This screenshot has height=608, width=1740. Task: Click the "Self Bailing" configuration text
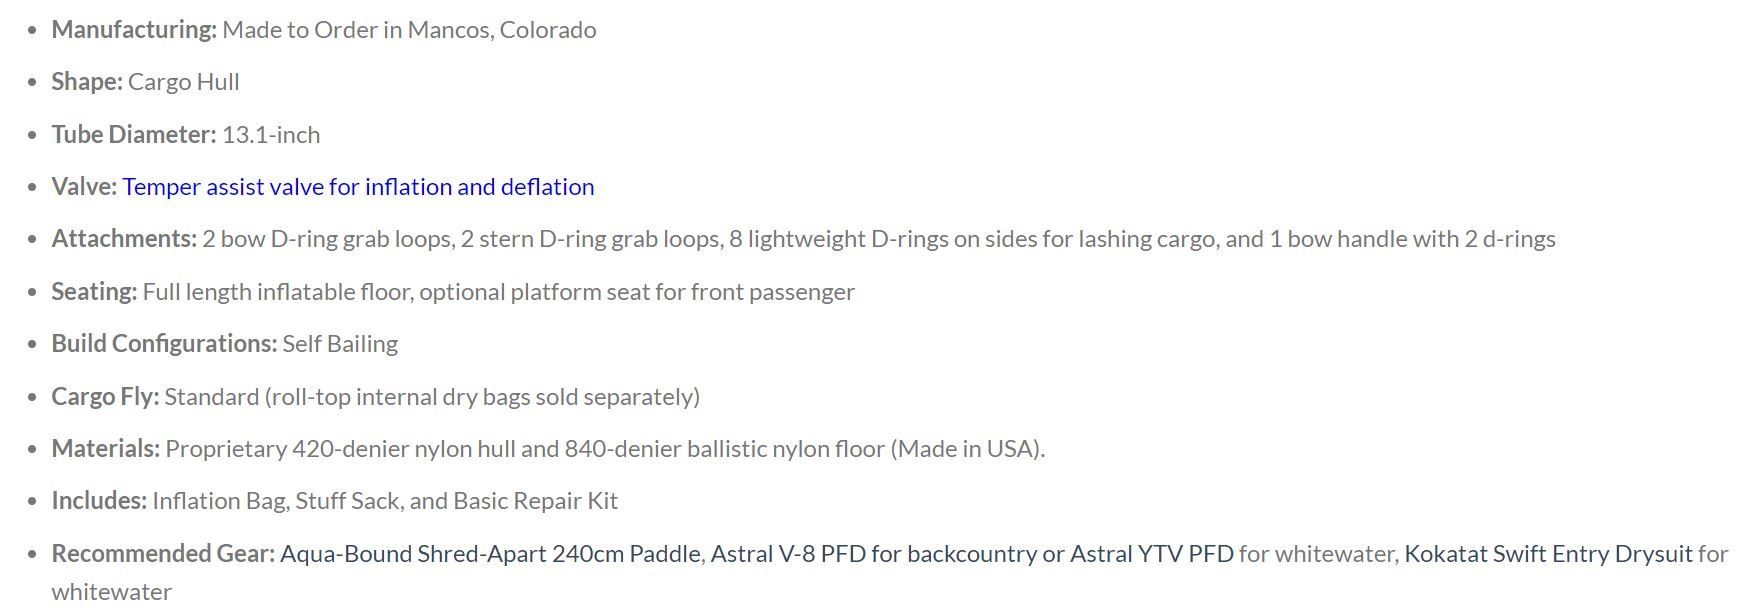coord(340,344)
